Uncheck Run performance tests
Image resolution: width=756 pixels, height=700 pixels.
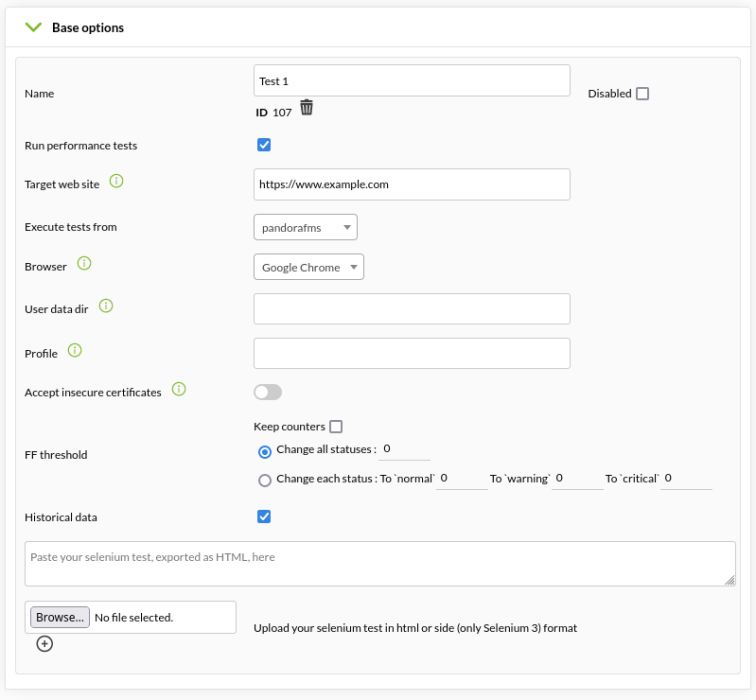tap(264, 145)
